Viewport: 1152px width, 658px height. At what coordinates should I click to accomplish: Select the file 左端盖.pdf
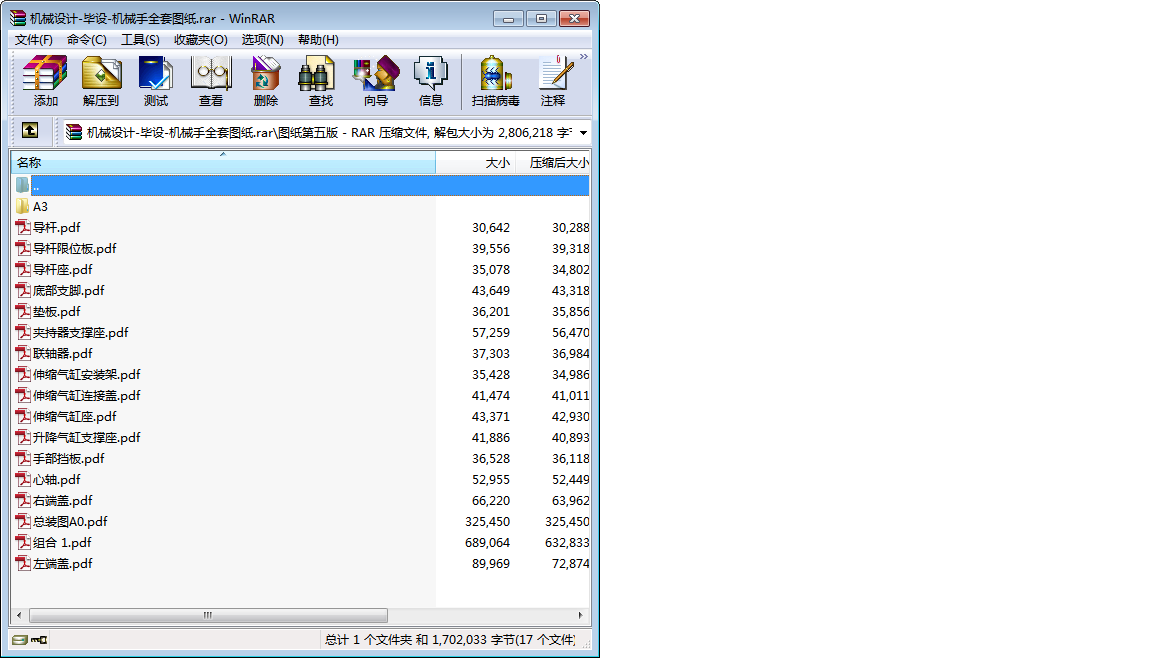pos(62,564)
